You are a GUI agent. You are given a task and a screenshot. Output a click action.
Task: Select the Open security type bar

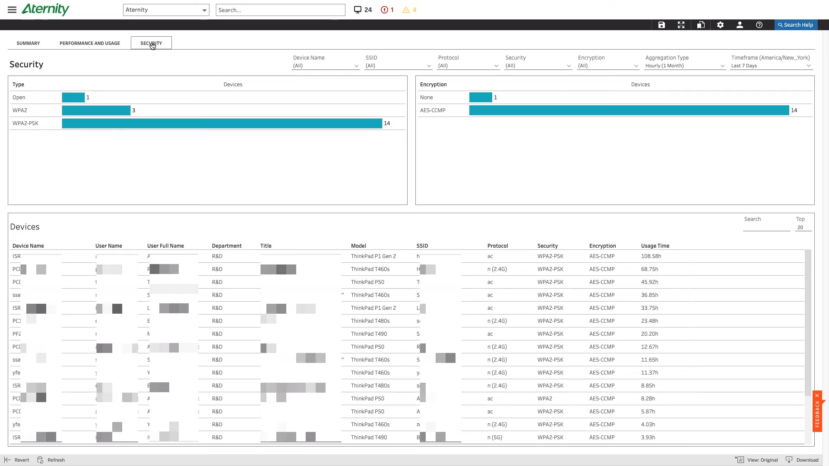tap(73, 97)
